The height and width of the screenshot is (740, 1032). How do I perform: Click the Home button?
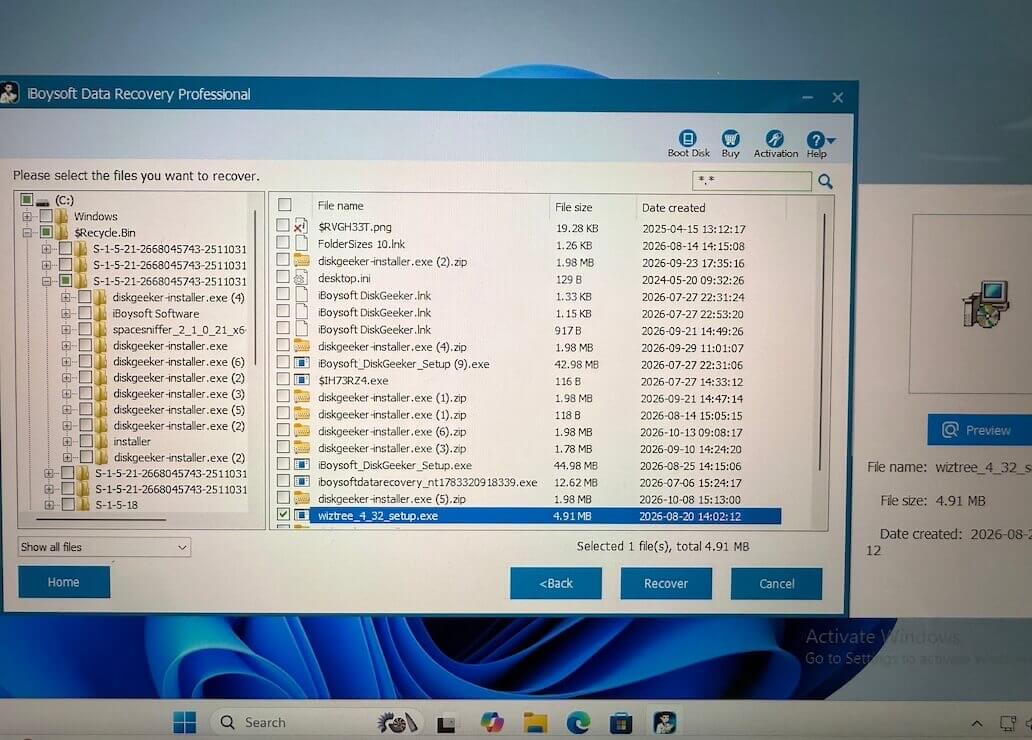coord(64,582)
